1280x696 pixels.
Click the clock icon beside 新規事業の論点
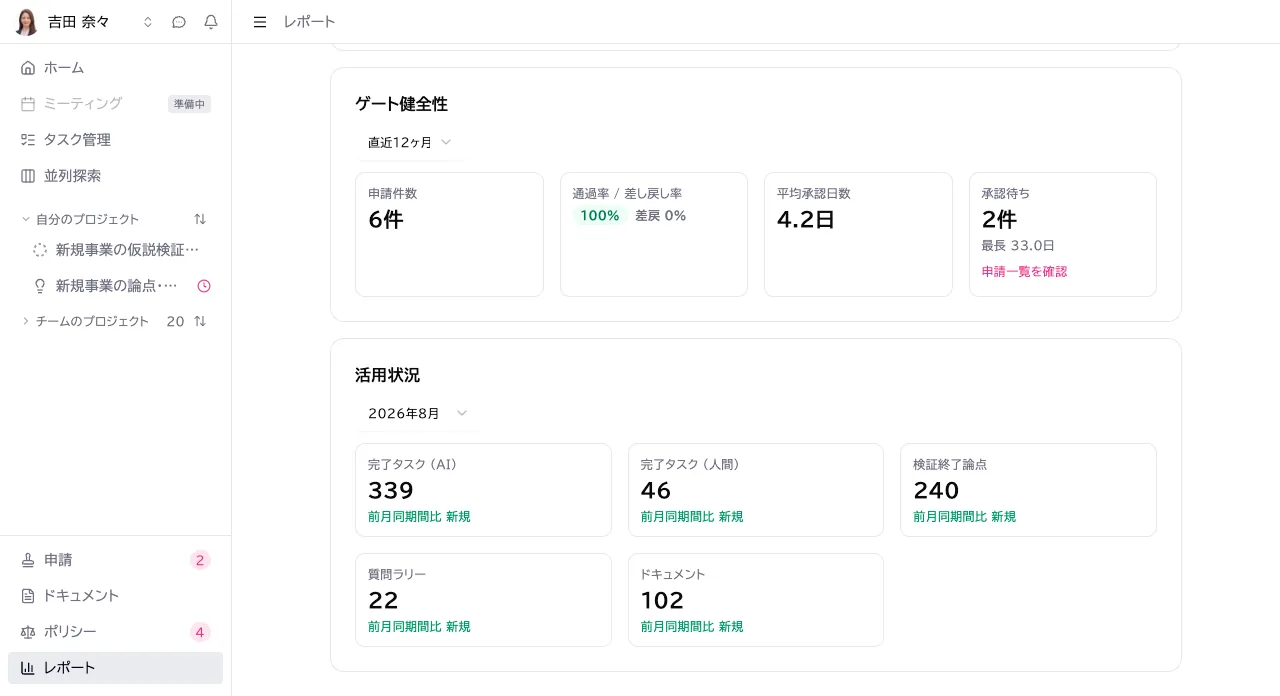pos(204,286)
